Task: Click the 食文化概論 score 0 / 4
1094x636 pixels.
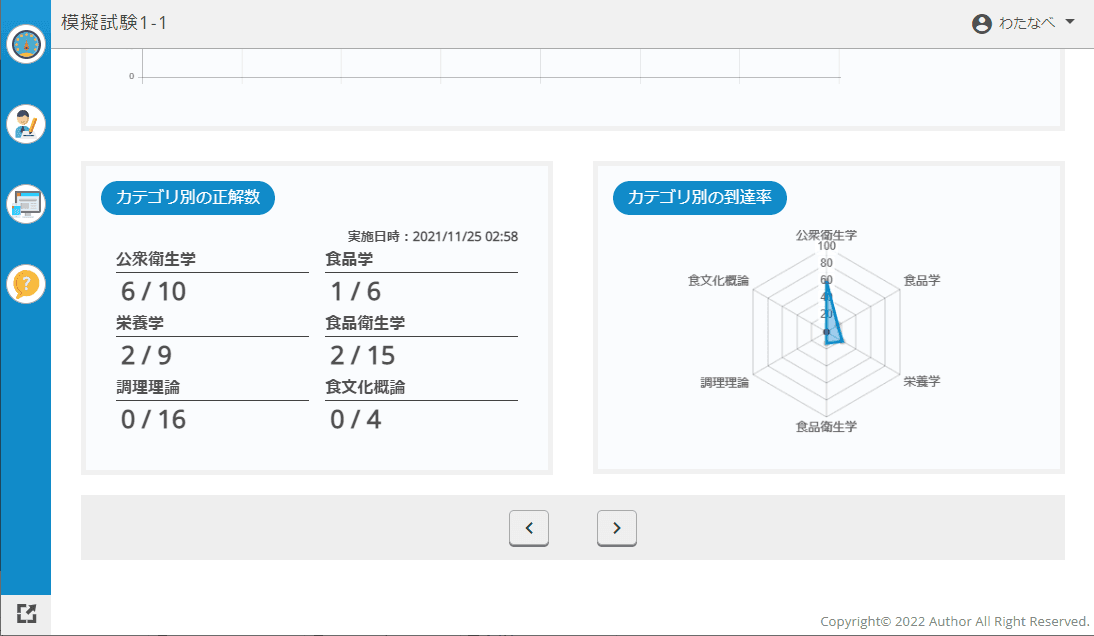Action: click(356, 420)
